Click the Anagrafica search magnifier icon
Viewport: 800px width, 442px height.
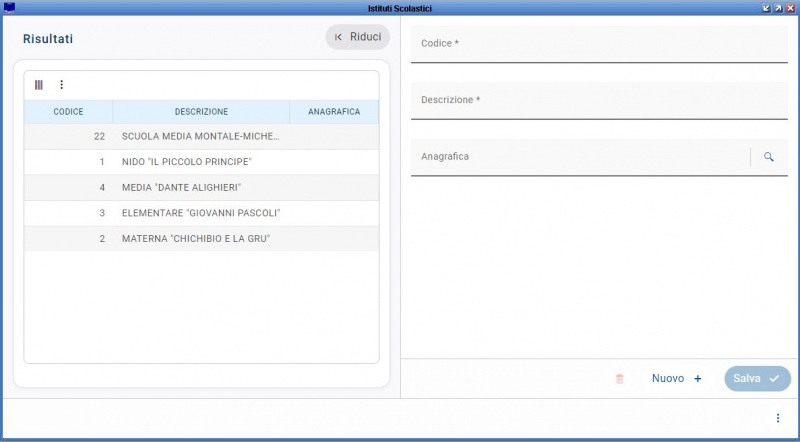pyautogui.click(x=768, y=157)
